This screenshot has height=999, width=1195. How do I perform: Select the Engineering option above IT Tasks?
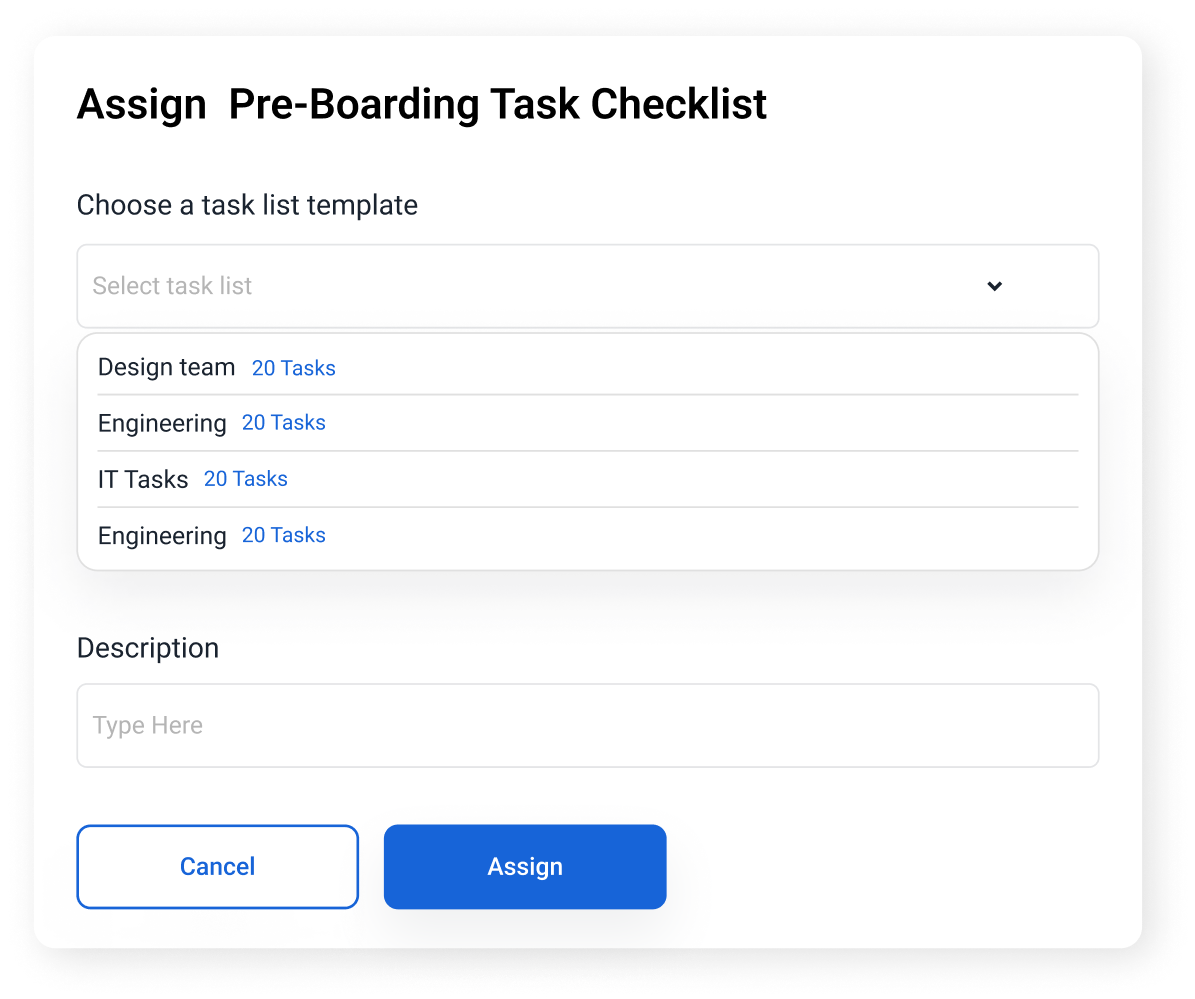(162, 424)
